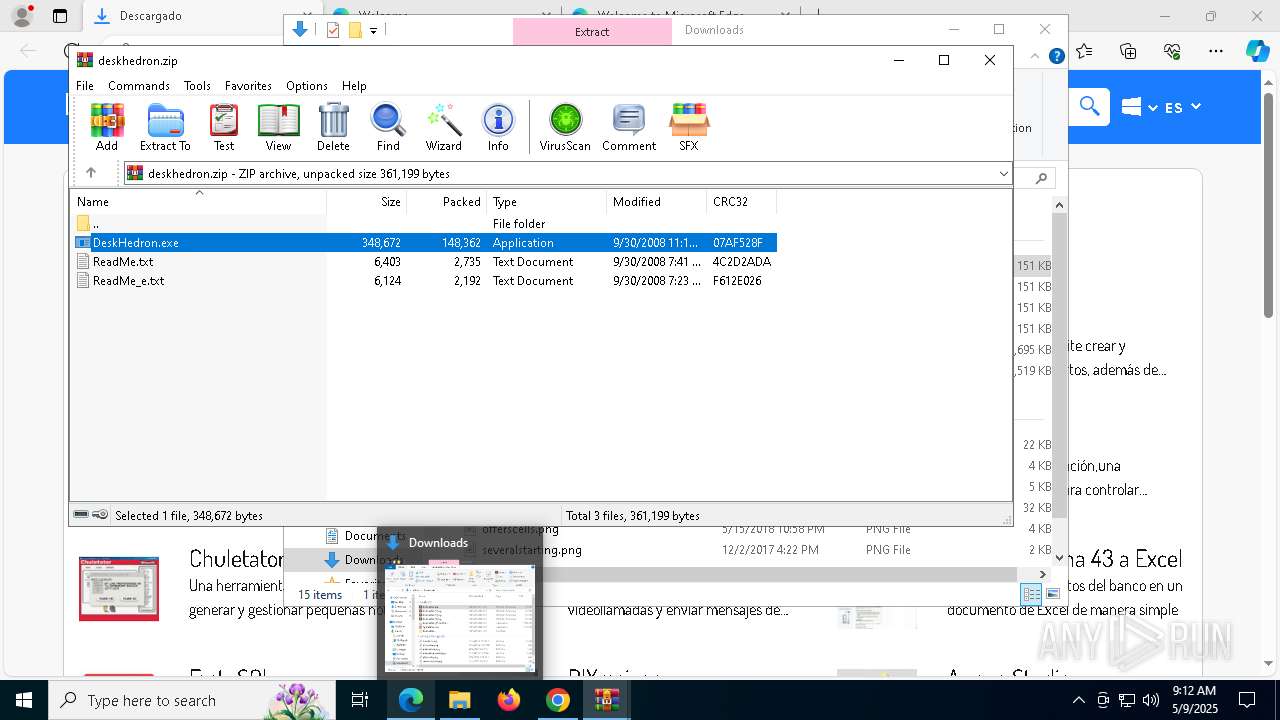Select ReadMe.txt file row
The width and height of the screenshot is (1280, 720).
point(424,262)
